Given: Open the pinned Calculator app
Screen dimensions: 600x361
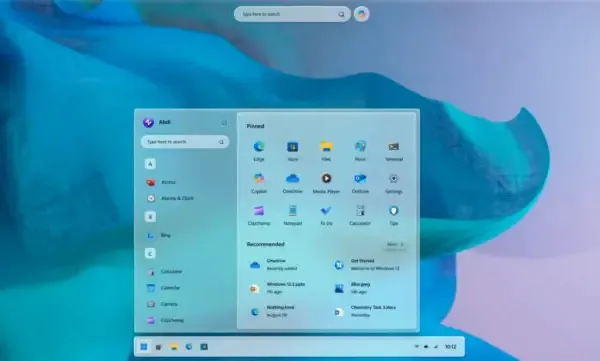Looking at the screenshot, I should click(360, 215).
